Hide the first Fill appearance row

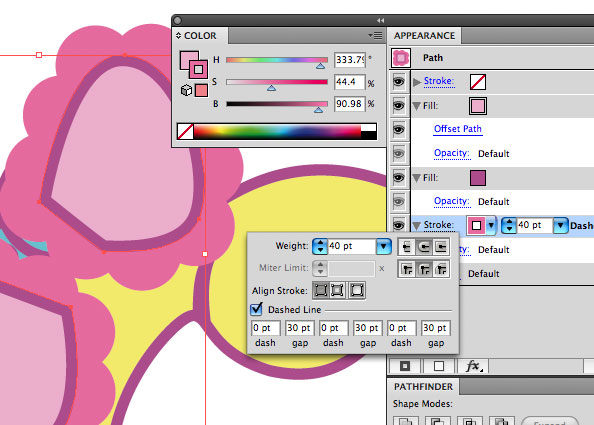[x=399, y=106]
